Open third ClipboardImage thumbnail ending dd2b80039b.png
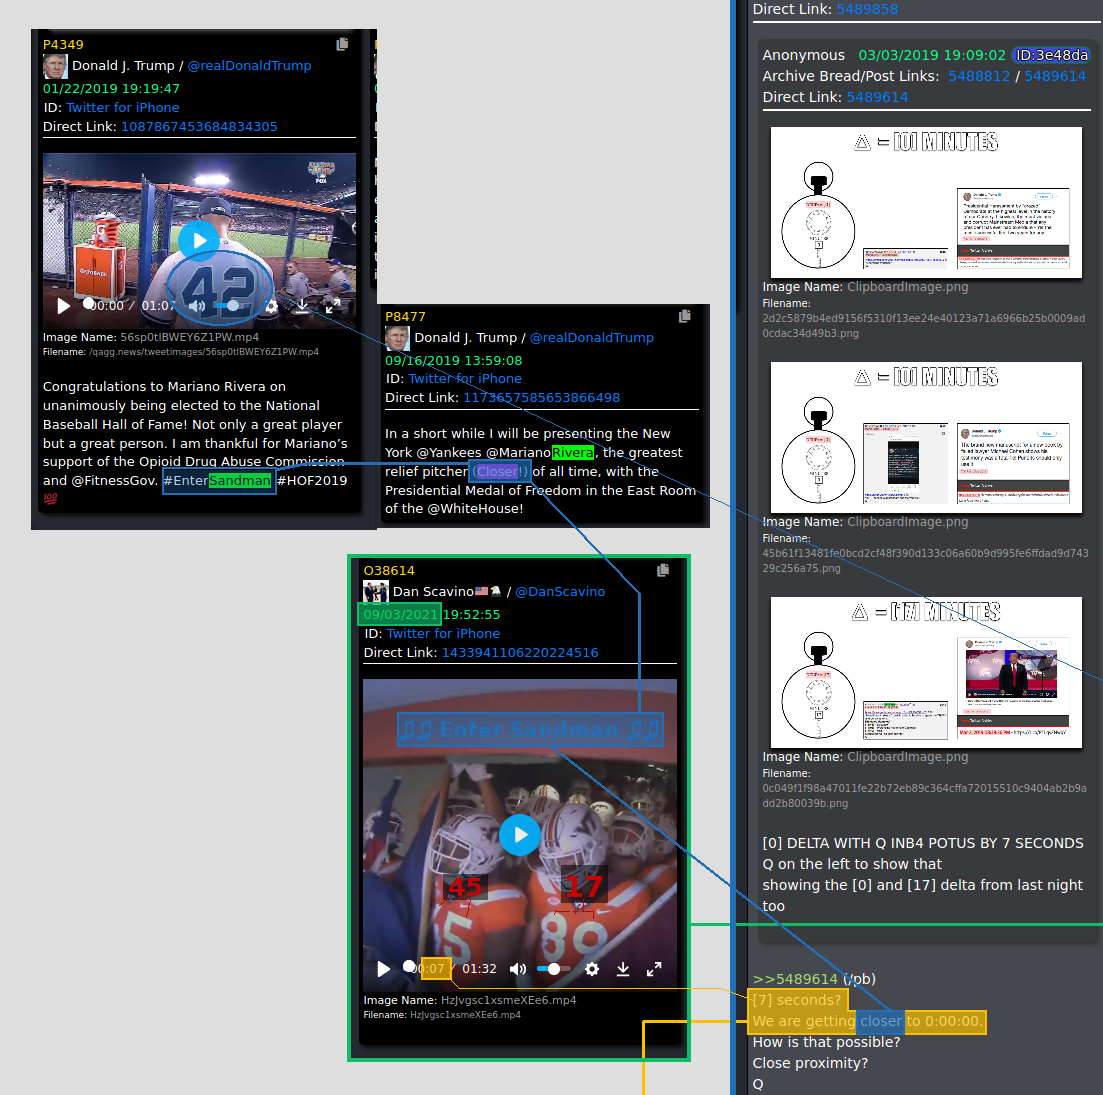1103x1095 pixels. [x=926, y=672]
